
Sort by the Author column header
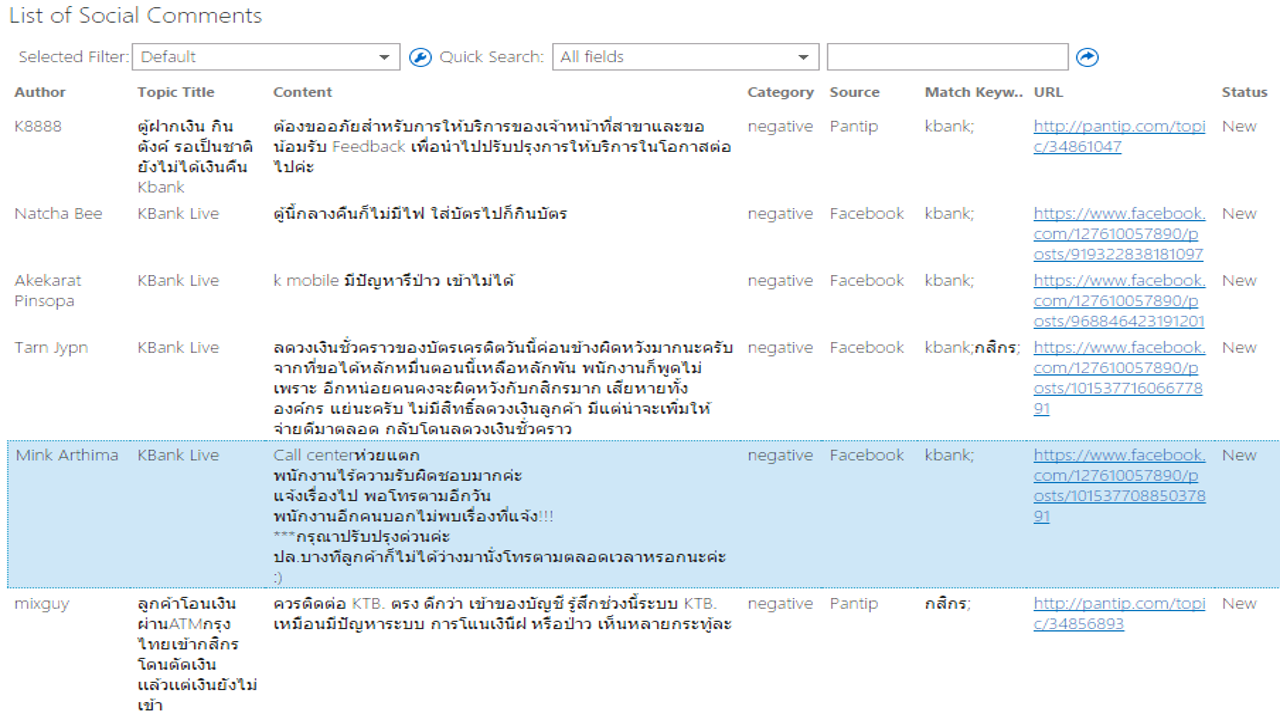40,92
